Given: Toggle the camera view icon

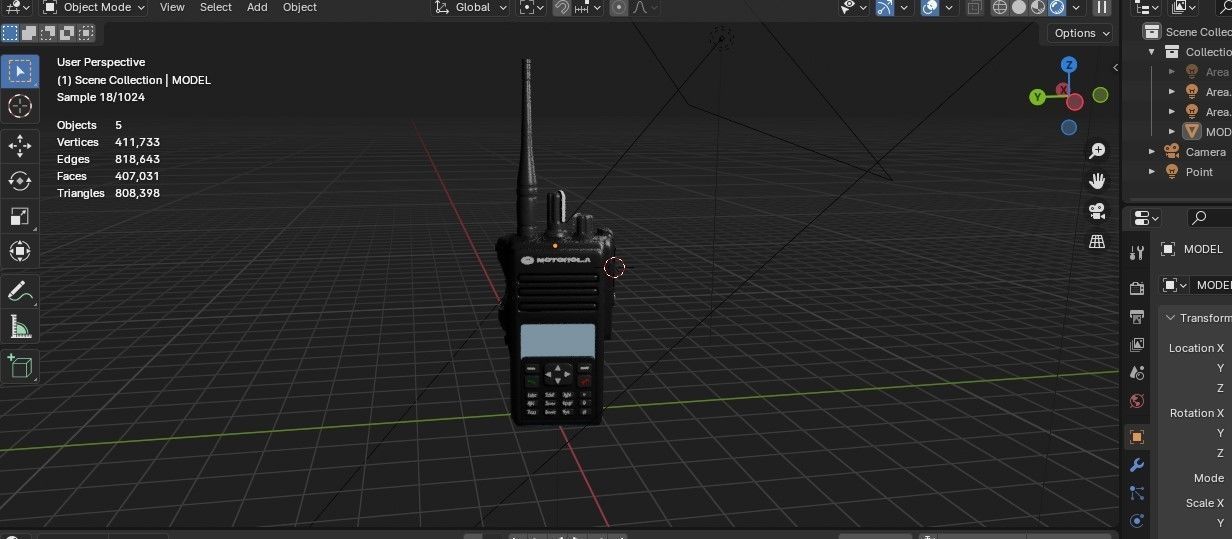Looking at the screenshot, I should (1097, 211).
